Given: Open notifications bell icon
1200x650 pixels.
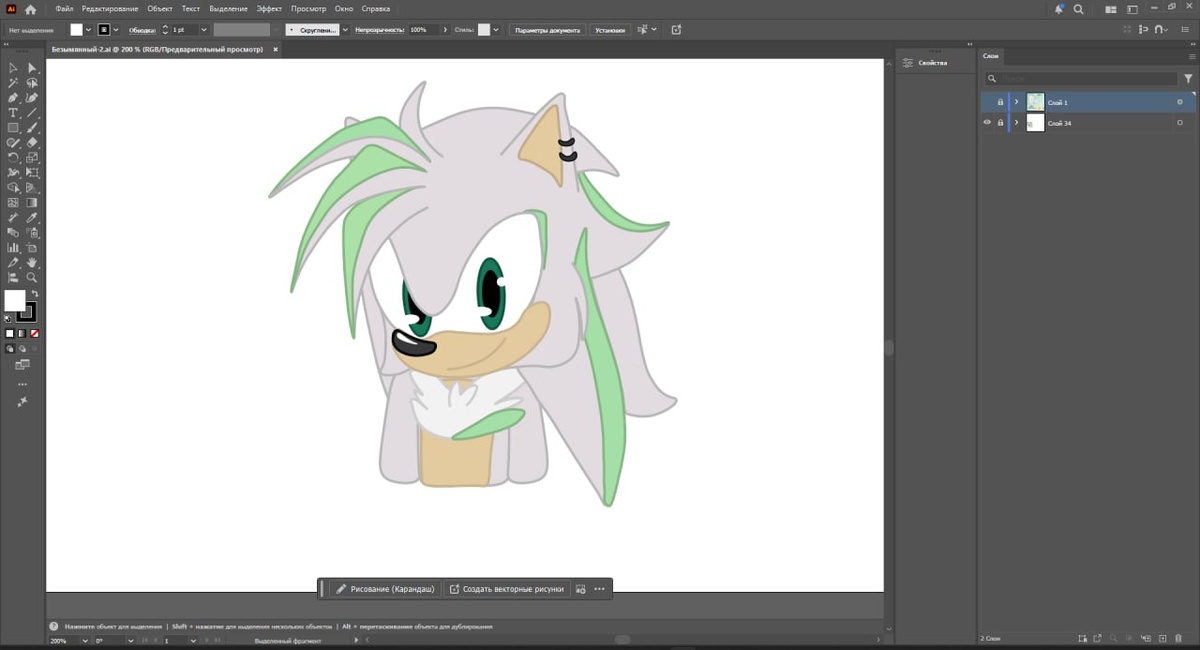Looking at the screenshot, I should click(1060, 9).
